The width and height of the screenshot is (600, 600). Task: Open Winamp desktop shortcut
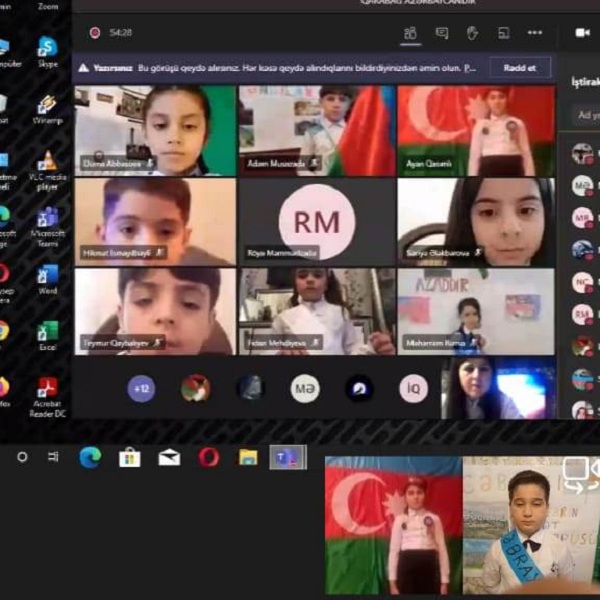47,109
